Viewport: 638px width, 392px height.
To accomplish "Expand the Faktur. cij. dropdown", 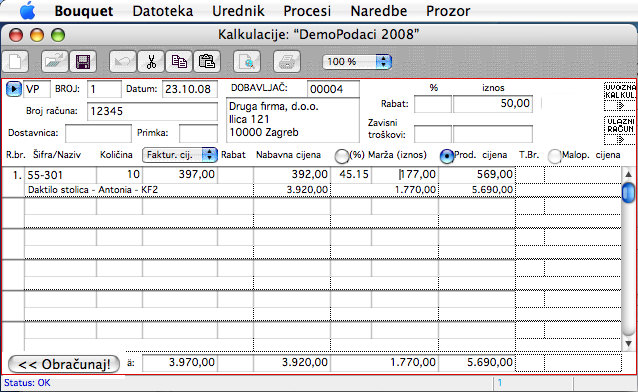I will (180, 155).
